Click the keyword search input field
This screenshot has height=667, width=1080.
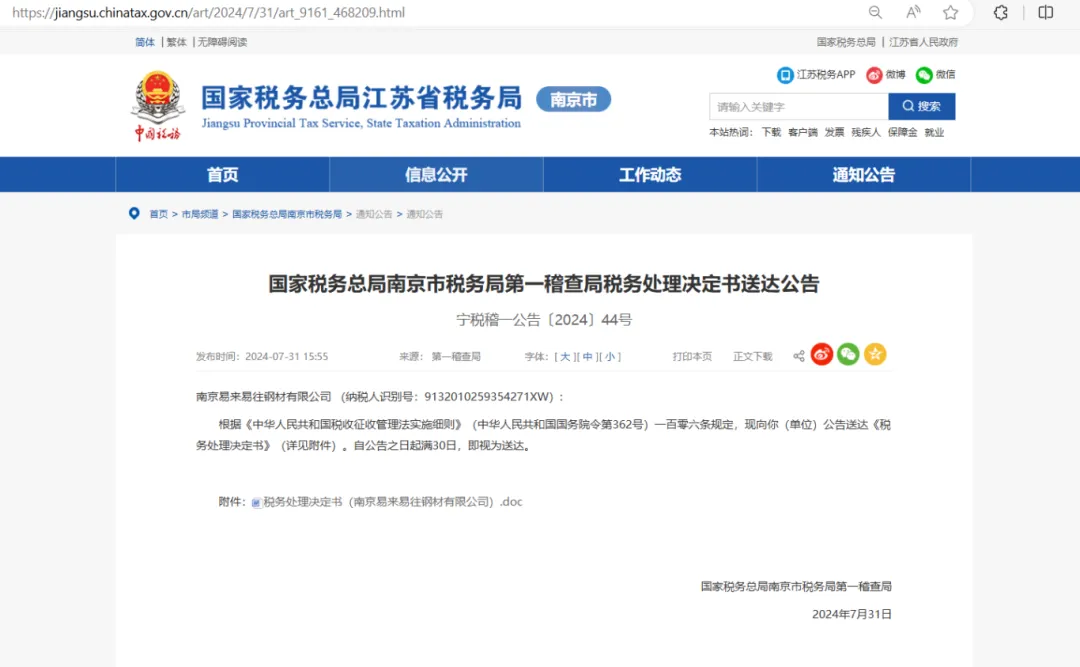[x=797, y=106]
